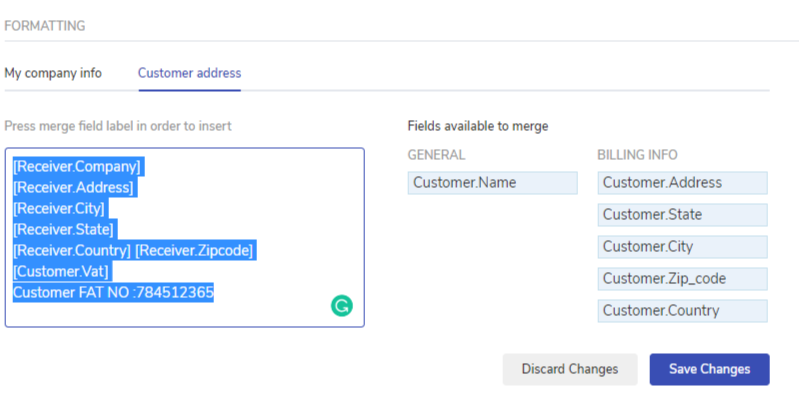The width and height of the screenshot is (799, 405).
Task: Click the [Receiver.City] text in the editor
Action: [x=59, y=208]
